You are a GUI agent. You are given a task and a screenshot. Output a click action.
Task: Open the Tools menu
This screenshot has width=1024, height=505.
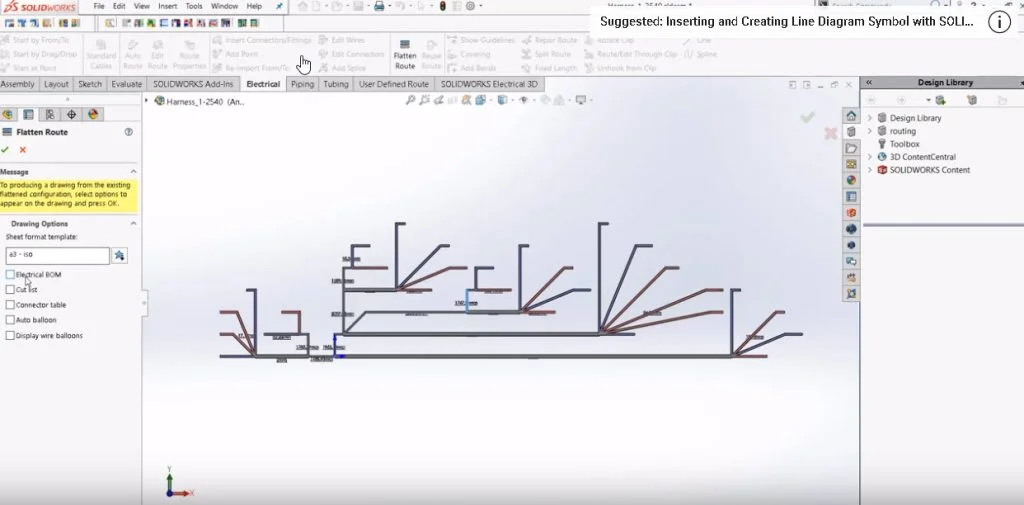pos(194,6)
